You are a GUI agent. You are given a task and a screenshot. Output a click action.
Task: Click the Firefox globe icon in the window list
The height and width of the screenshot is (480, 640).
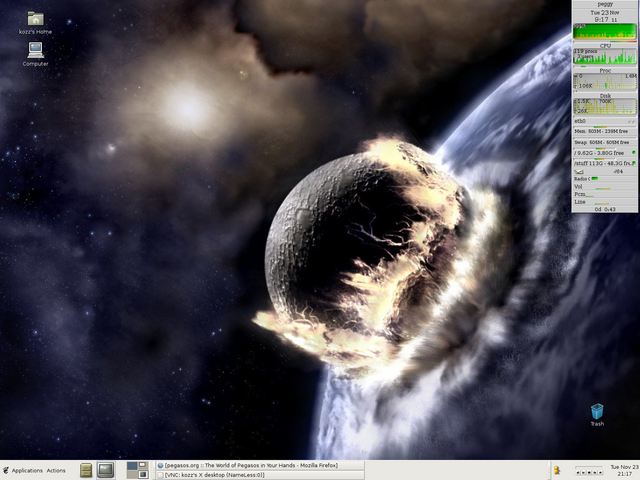click(160, 465)
